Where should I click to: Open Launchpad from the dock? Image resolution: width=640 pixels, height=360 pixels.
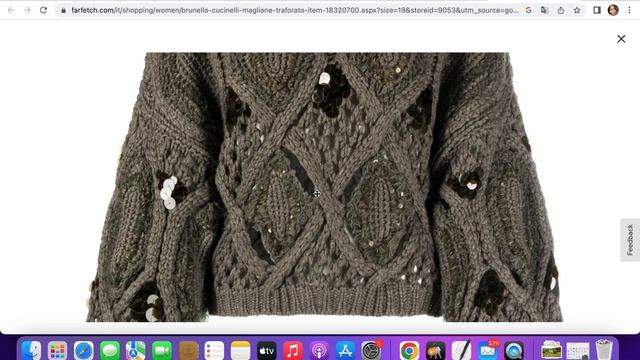pyautogui.click(x=57, y=350)
